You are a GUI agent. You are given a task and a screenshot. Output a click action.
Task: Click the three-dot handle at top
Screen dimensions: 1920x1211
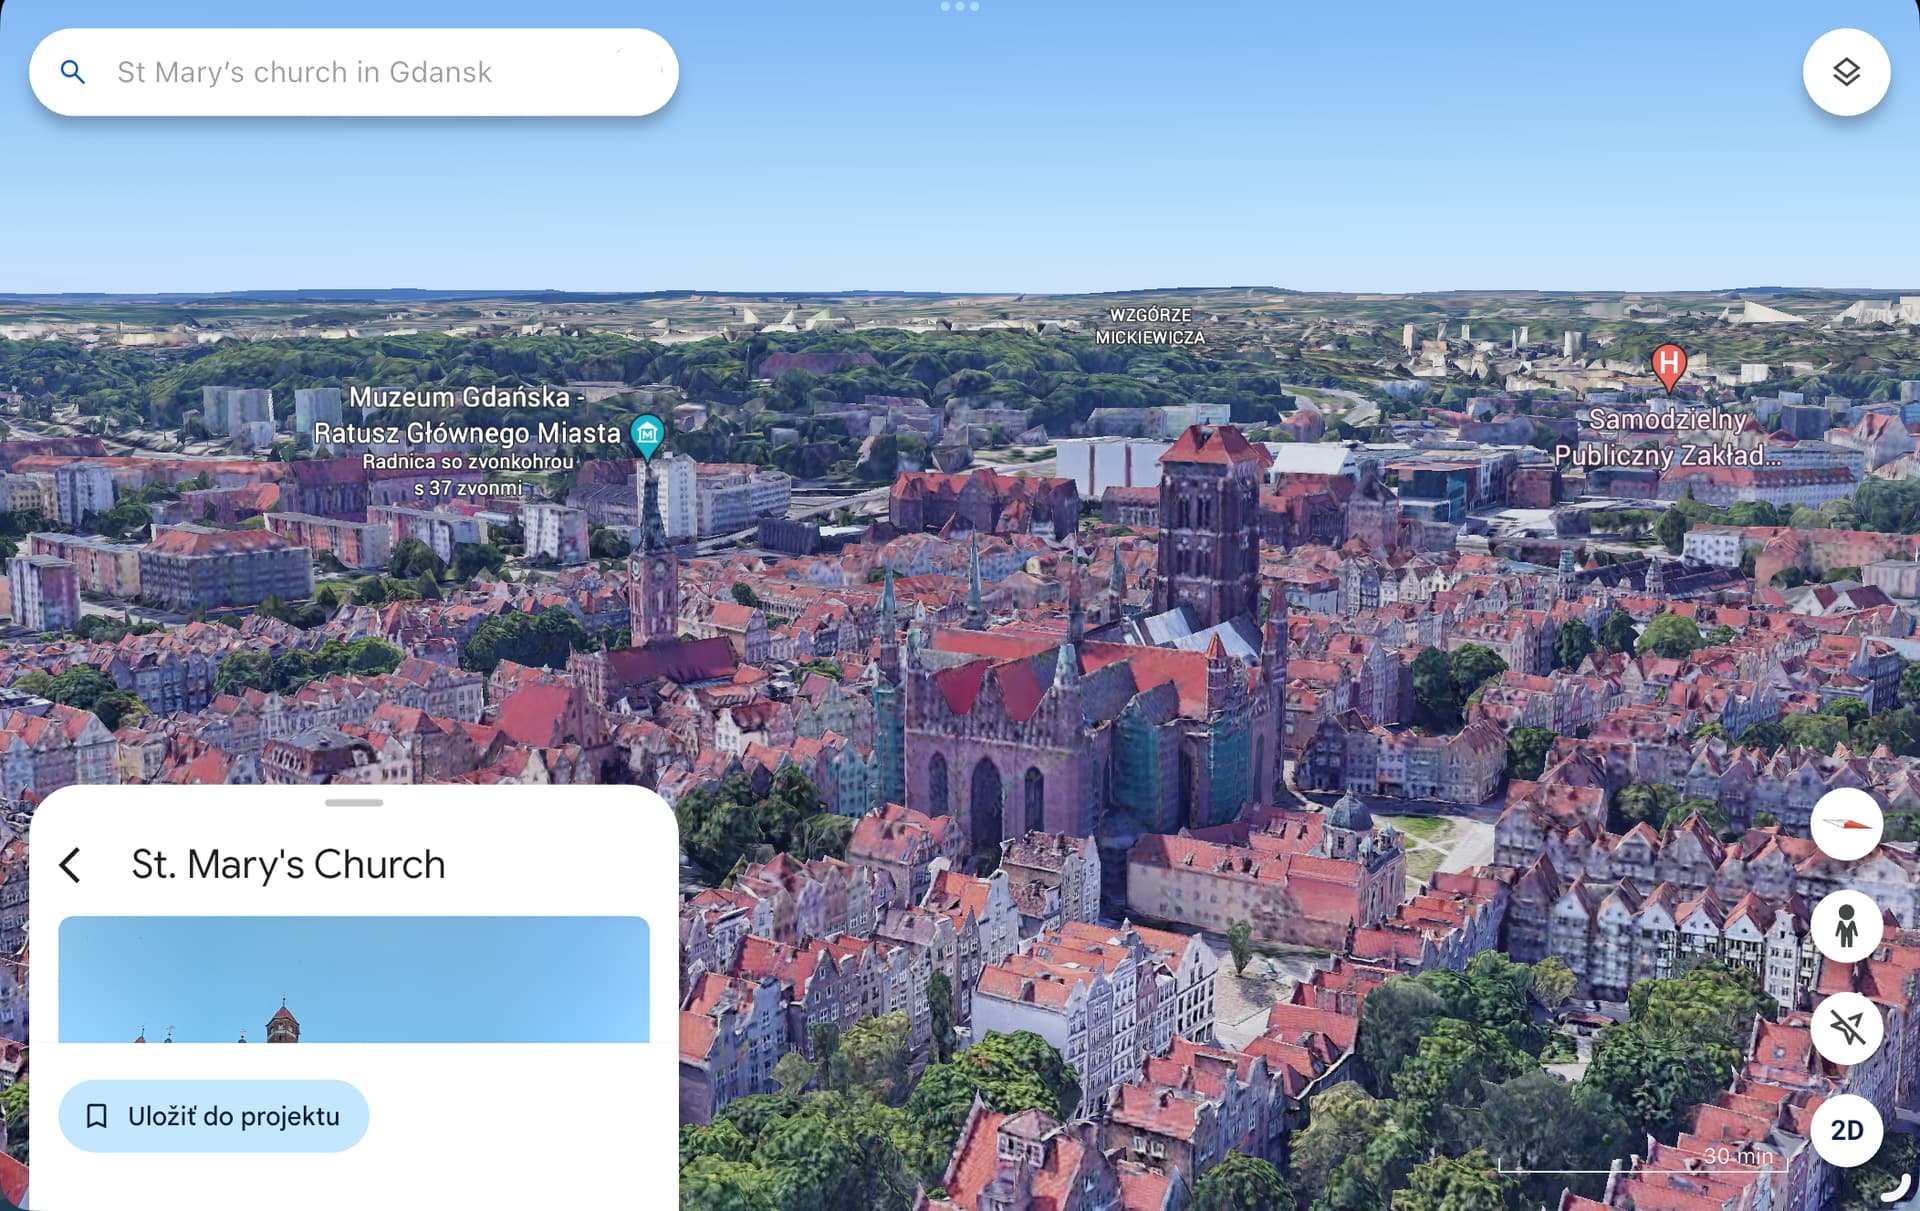(x=959, y=7)
